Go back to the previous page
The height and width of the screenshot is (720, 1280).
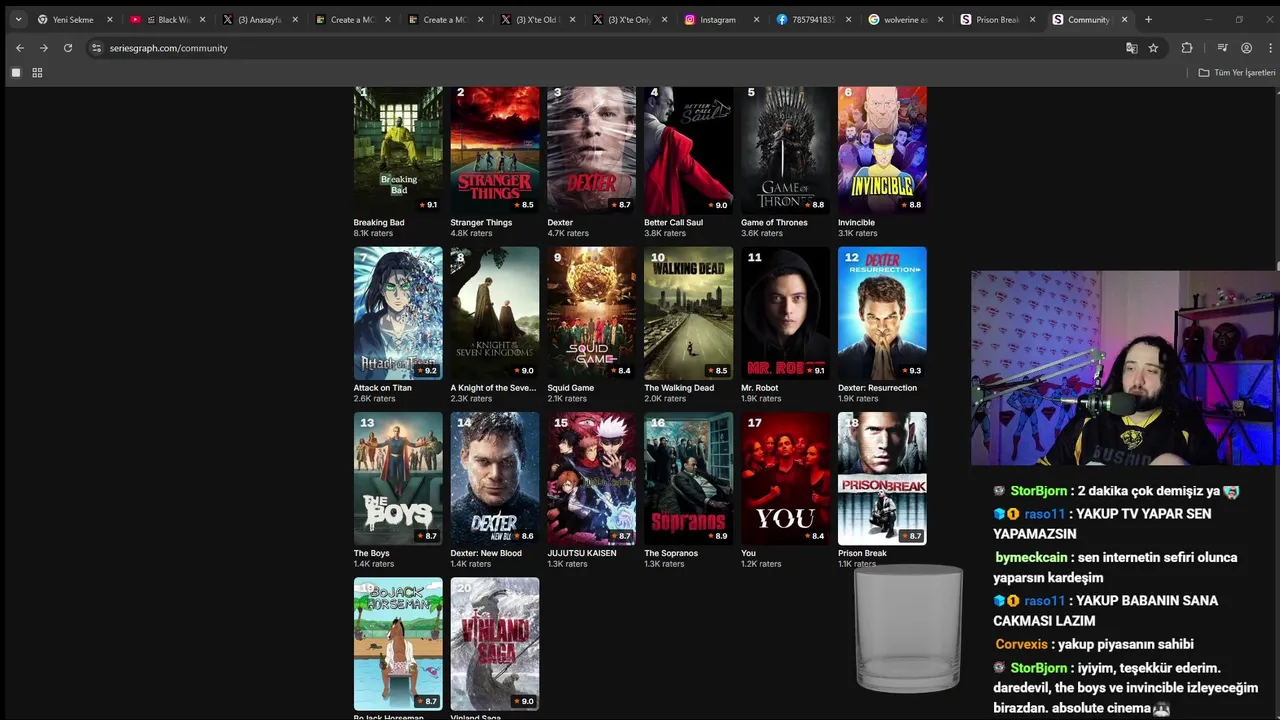point(19,48)
